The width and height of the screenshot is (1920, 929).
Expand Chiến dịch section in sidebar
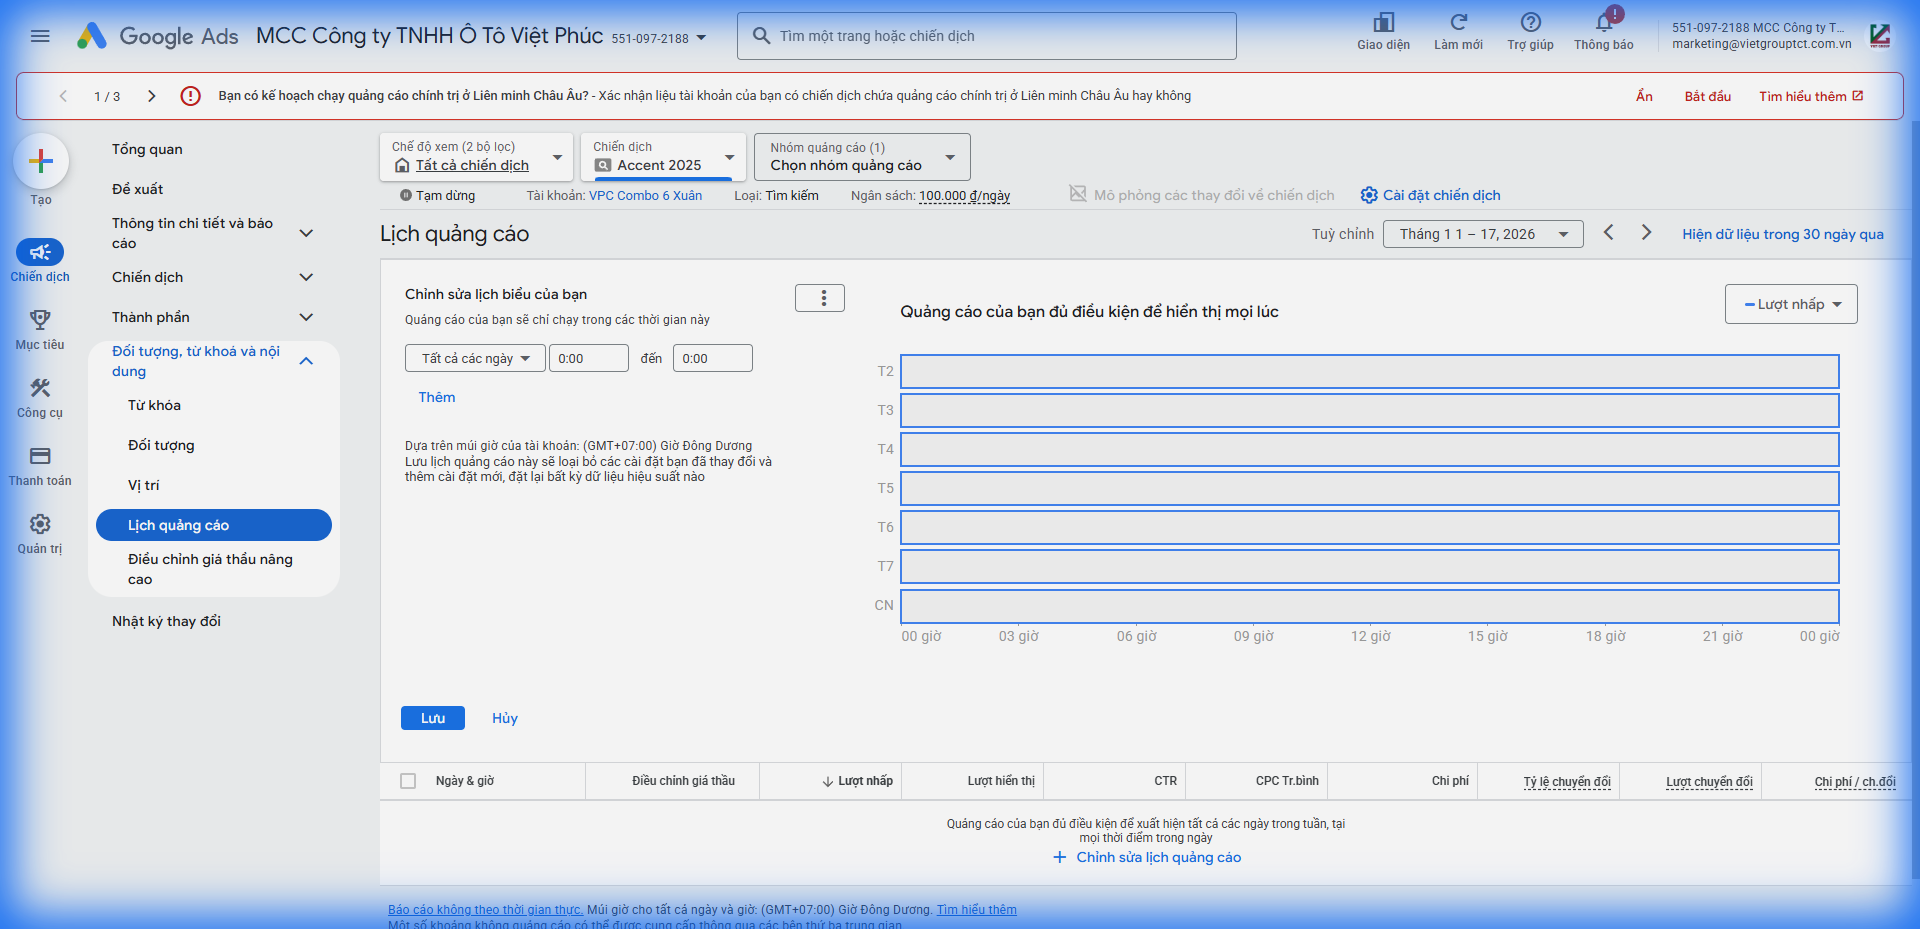click(x=306, y=277)
